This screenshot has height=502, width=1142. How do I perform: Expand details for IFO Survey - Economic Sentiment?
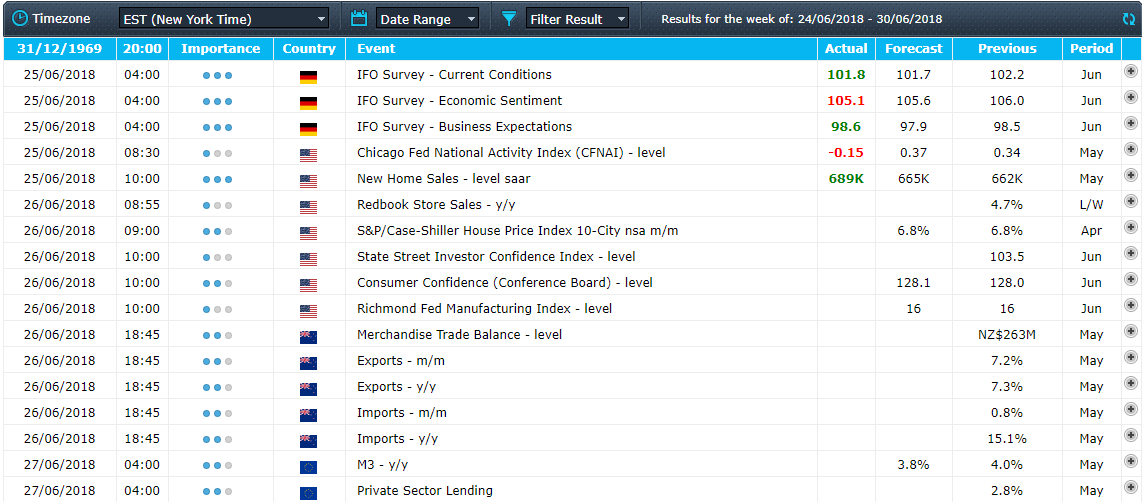[1130, 98]
